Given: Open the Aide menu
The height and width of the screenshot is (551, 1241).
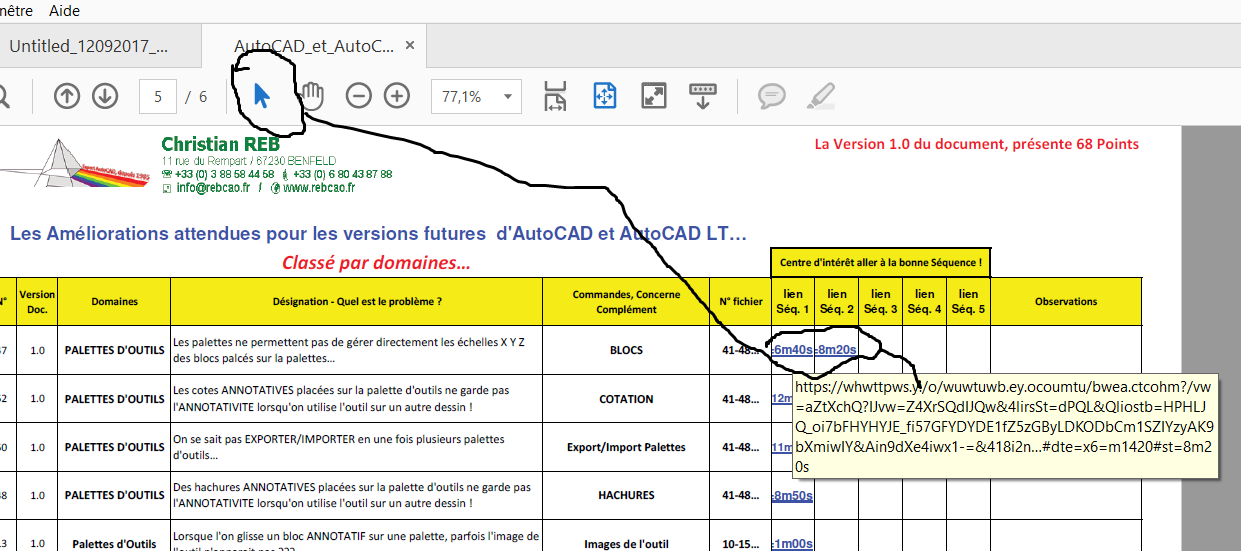Looking at the screenshot, I should (64, 11).
